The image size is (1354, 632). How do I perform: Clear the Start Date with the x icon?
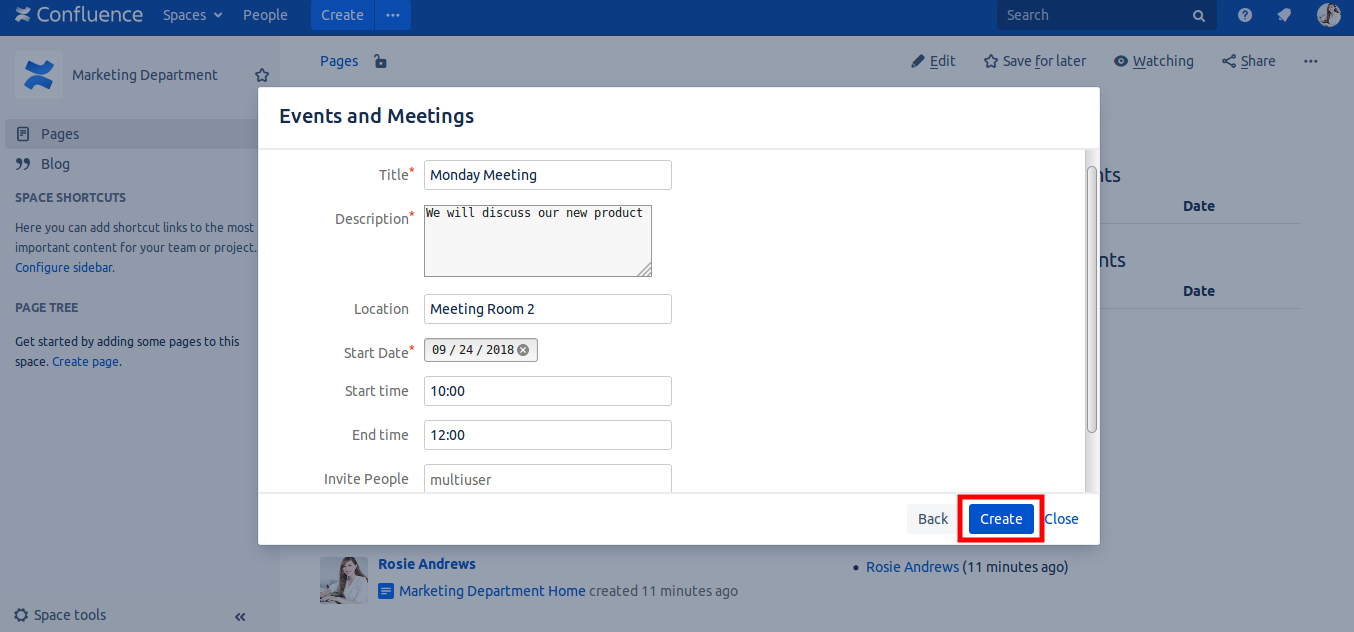524,349
